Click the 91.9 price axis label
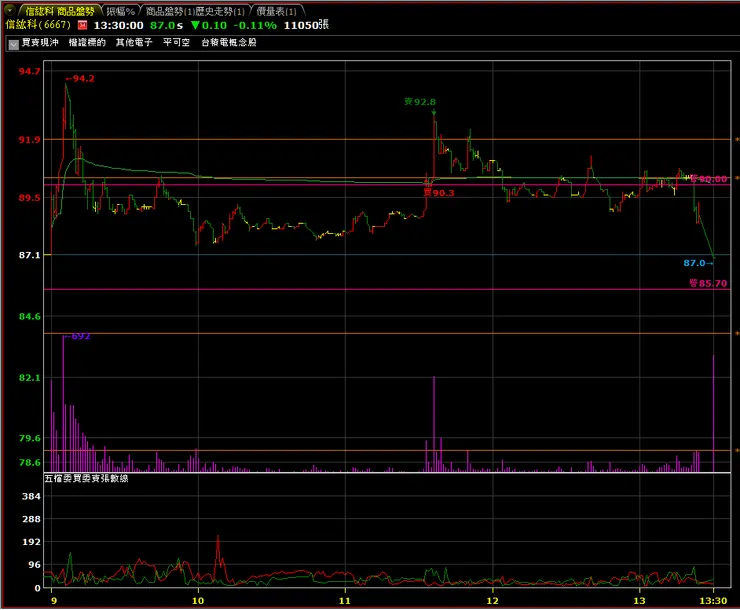 point(29,140)
